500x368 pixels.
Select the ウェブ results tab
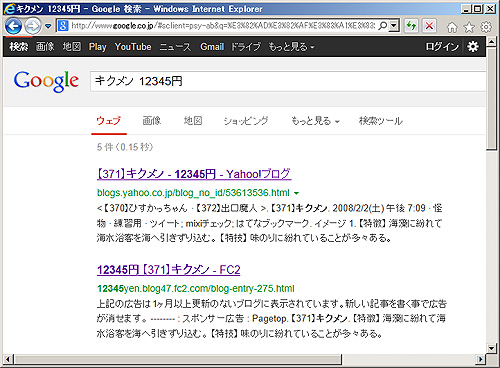[109, 121]
